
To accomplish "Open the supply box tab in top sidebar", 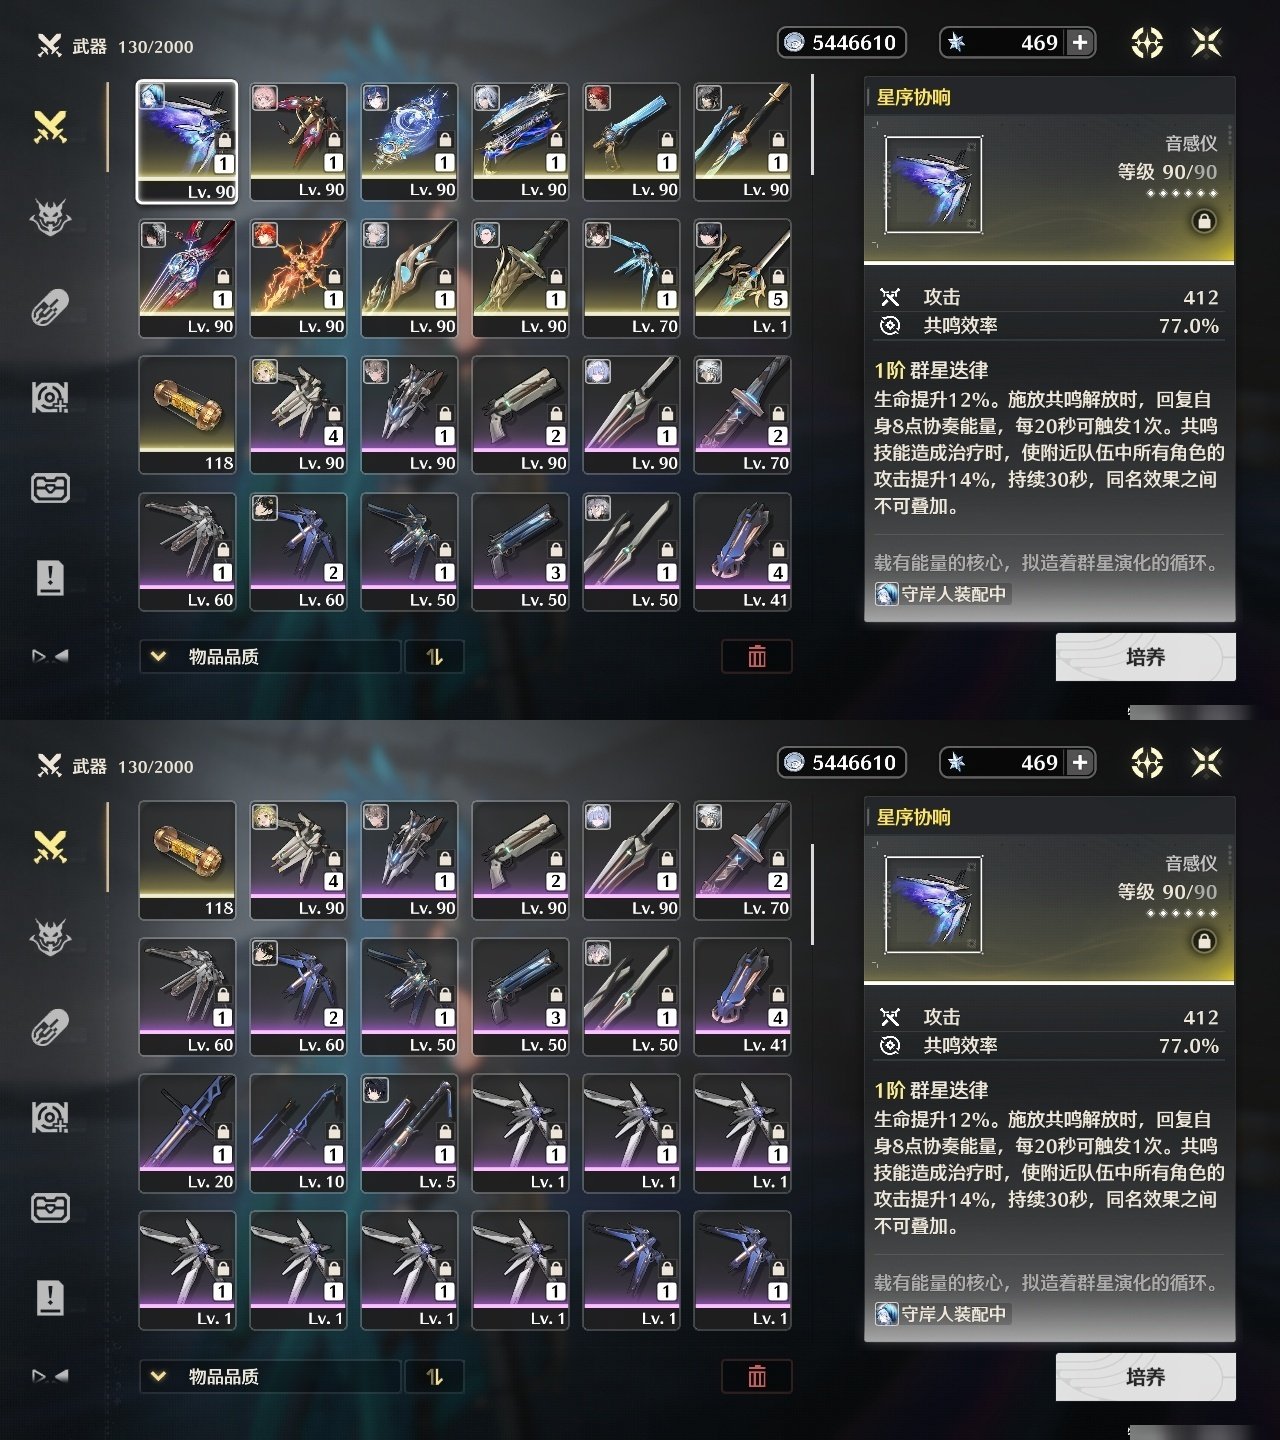I will click(x=50, y=487).
